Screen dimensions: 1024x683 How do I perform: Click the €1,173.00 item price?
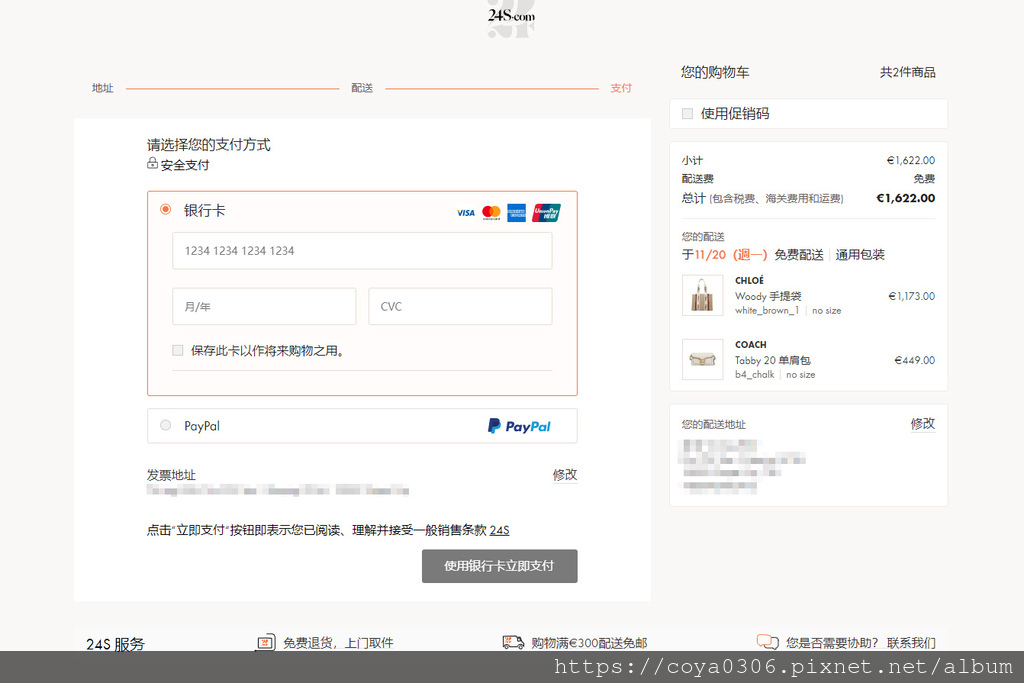[912, 296]
